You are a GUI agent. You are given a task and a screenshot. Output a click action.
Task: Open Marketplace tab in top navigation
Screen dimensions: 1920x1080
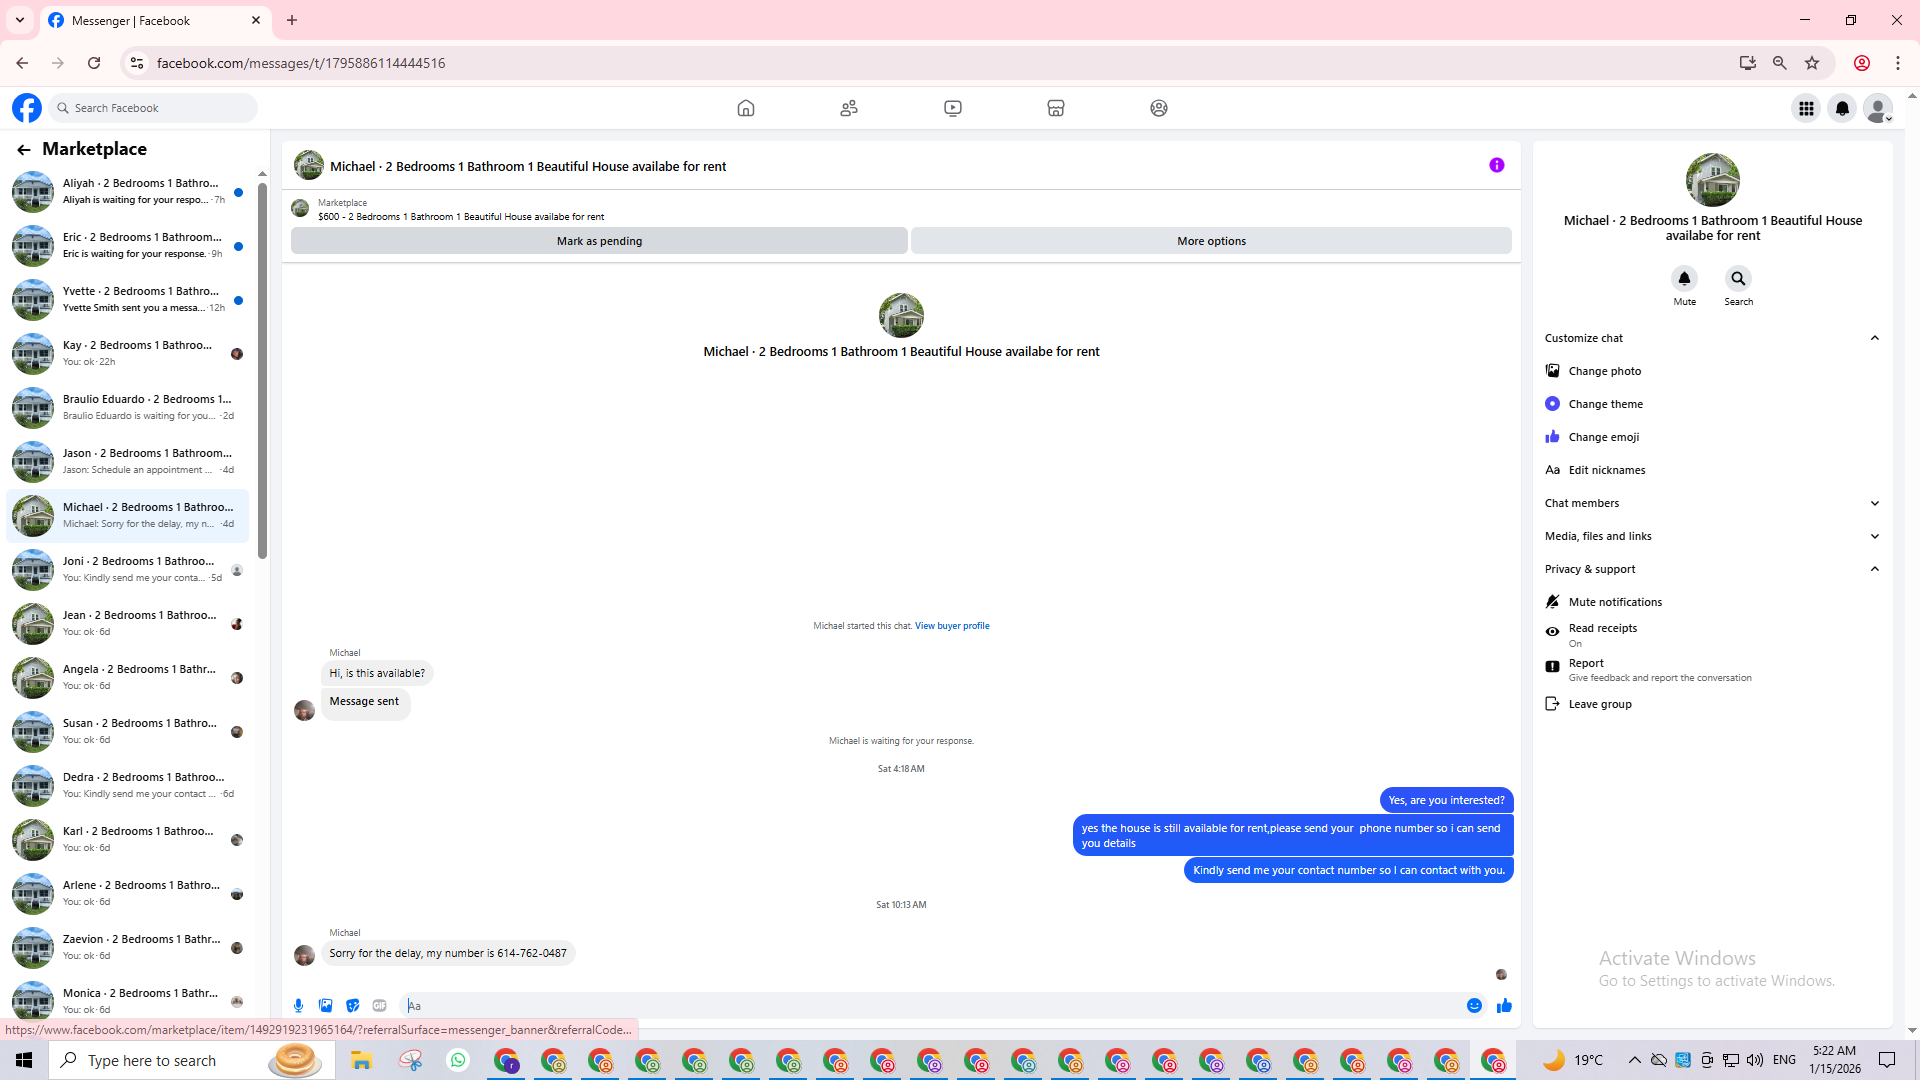tap(1055, 108)
